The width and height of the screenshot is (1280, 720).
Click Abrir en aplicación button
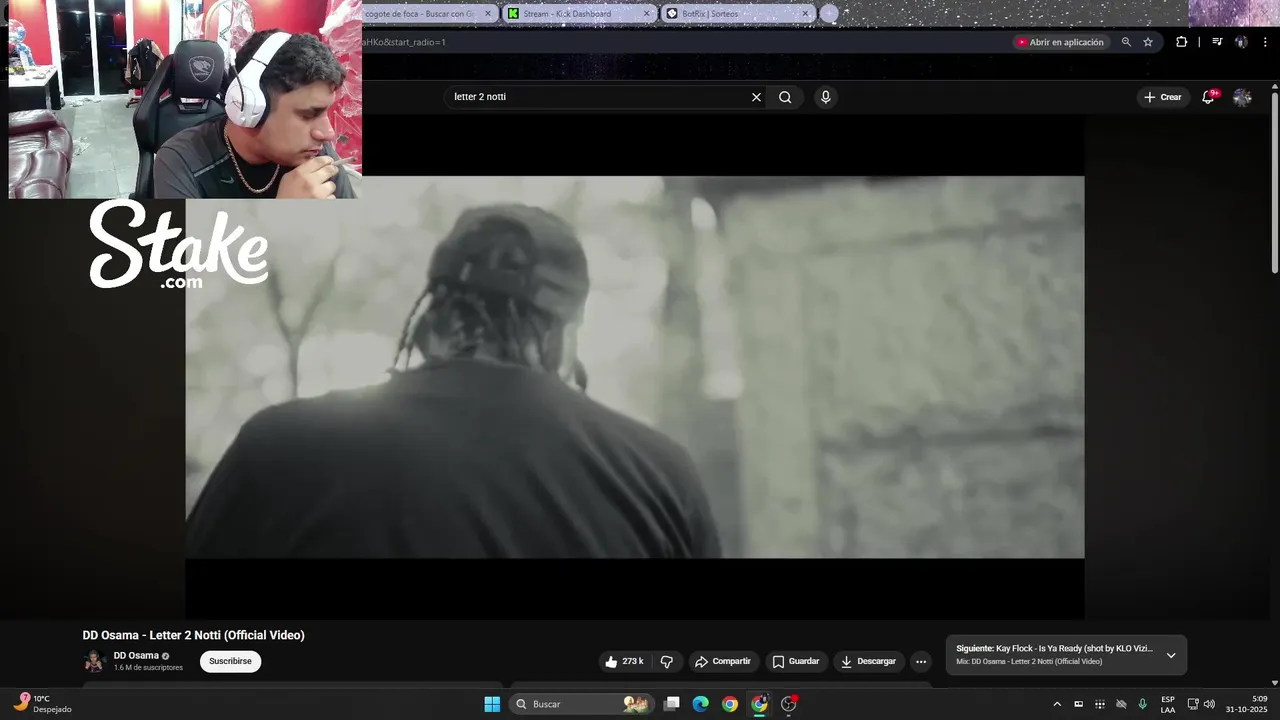[1060, 42]
